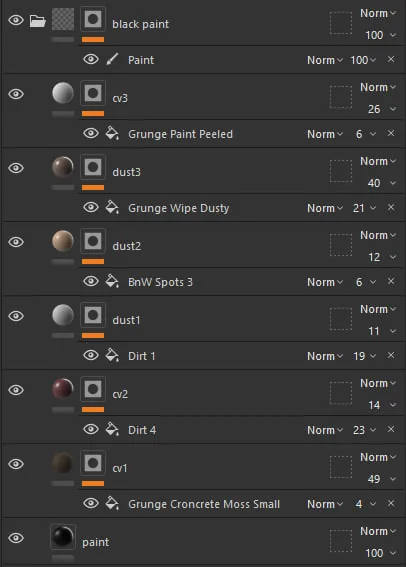Open opacity dropdown of dust1 layer
The width and height of the screenshot is (406, 567).
pos(381,331)
